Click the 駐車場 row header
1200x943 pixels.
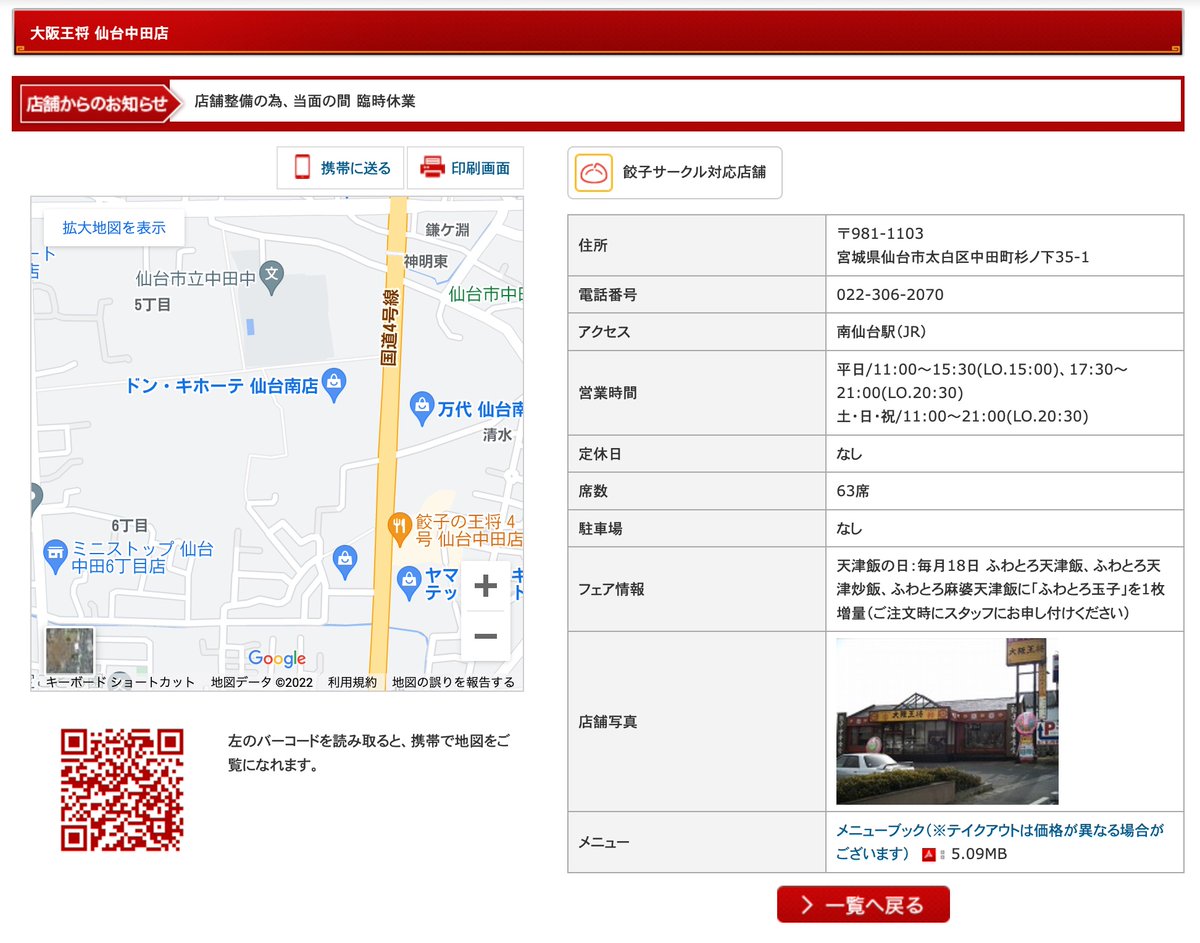pos(696,528)
